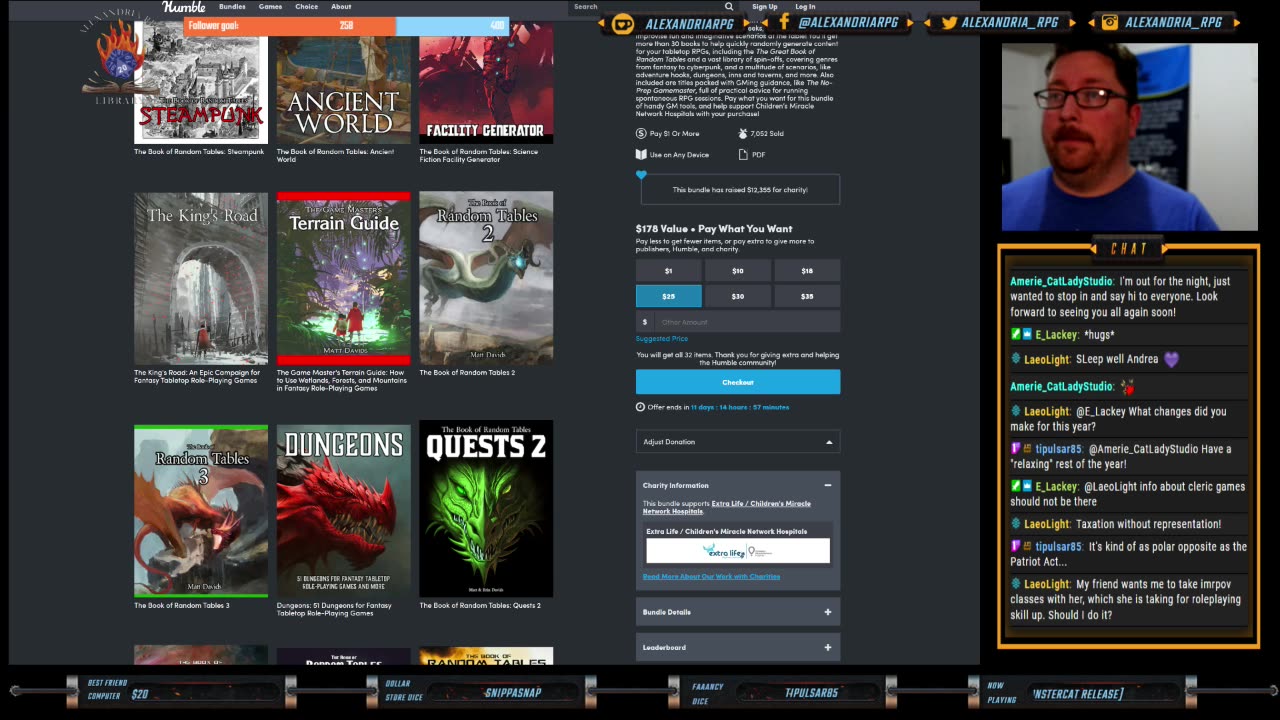Screen dimensions: 1280x720
Task: Click the Use on Any Device book icon
Action: tap(641, 155)
